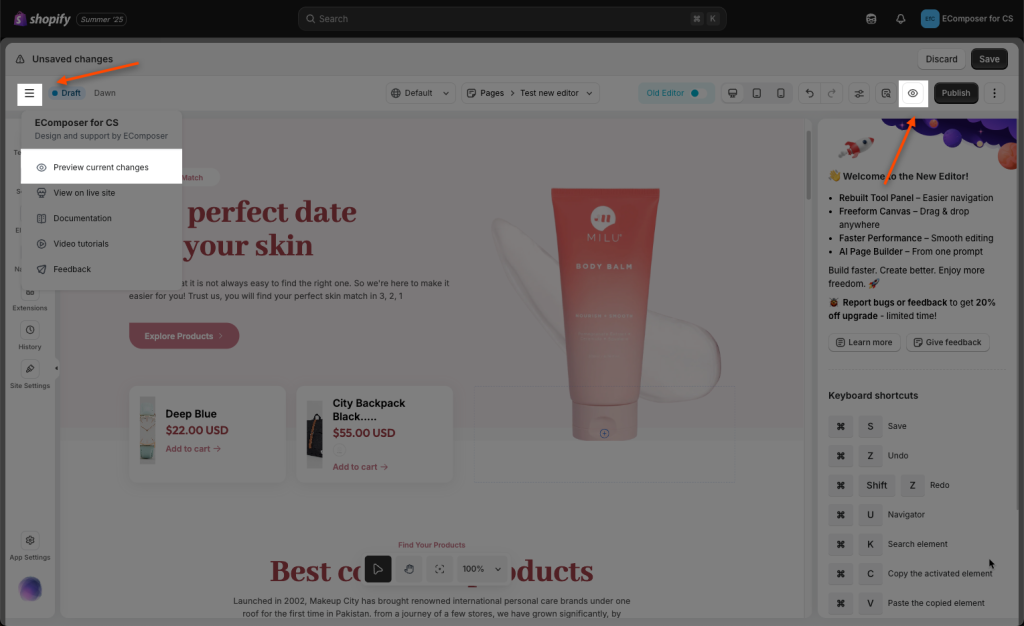Screen dimensions: 1024x626
Task: Switch to mobile device view
Action: [780, 93]
